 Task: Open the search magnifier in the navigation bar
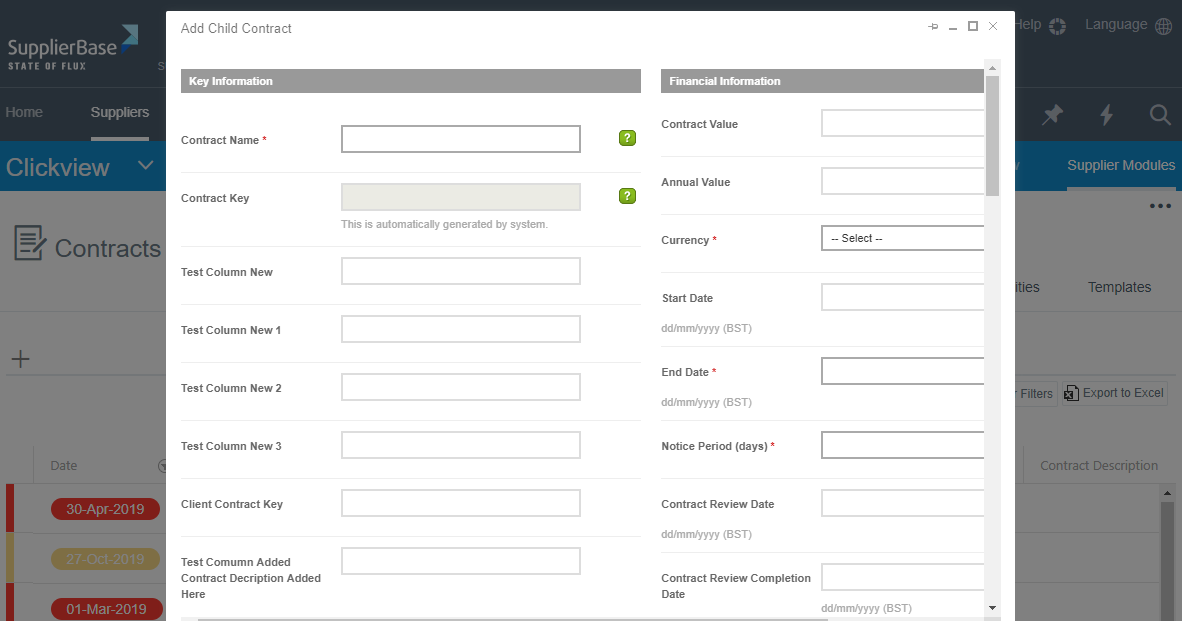1159,115
